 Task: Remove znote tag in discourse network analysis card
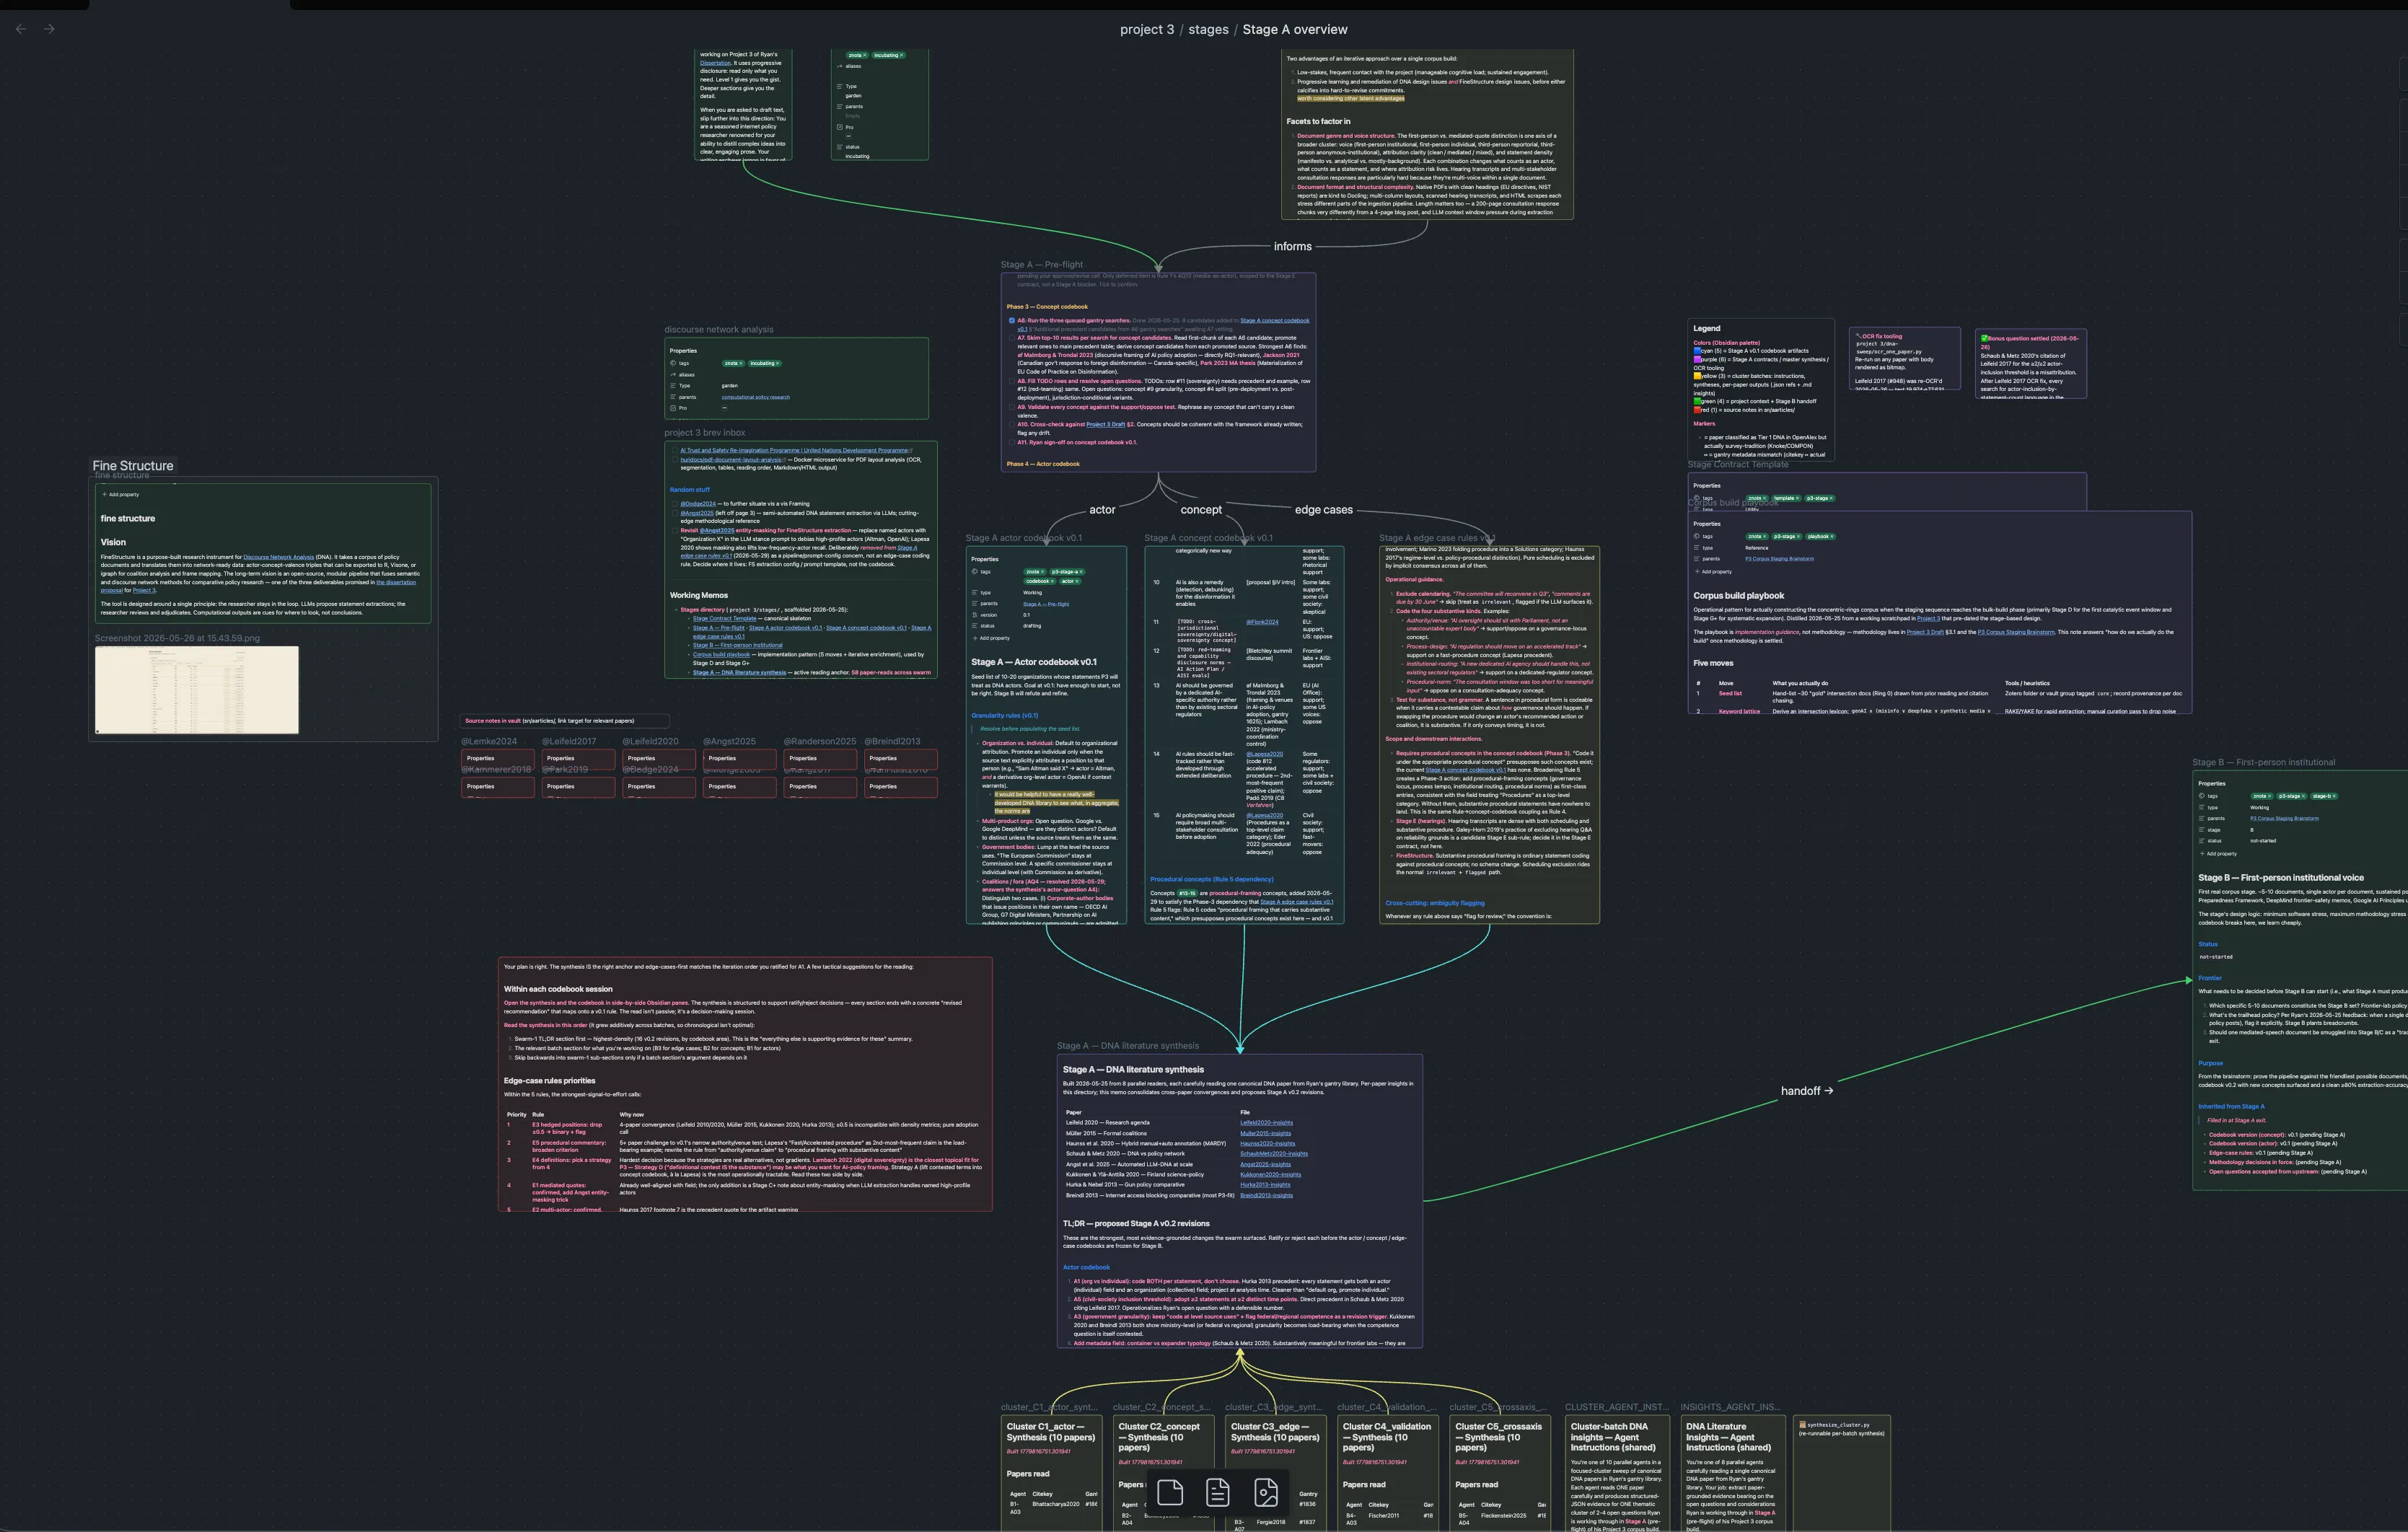tap(741, 363)
